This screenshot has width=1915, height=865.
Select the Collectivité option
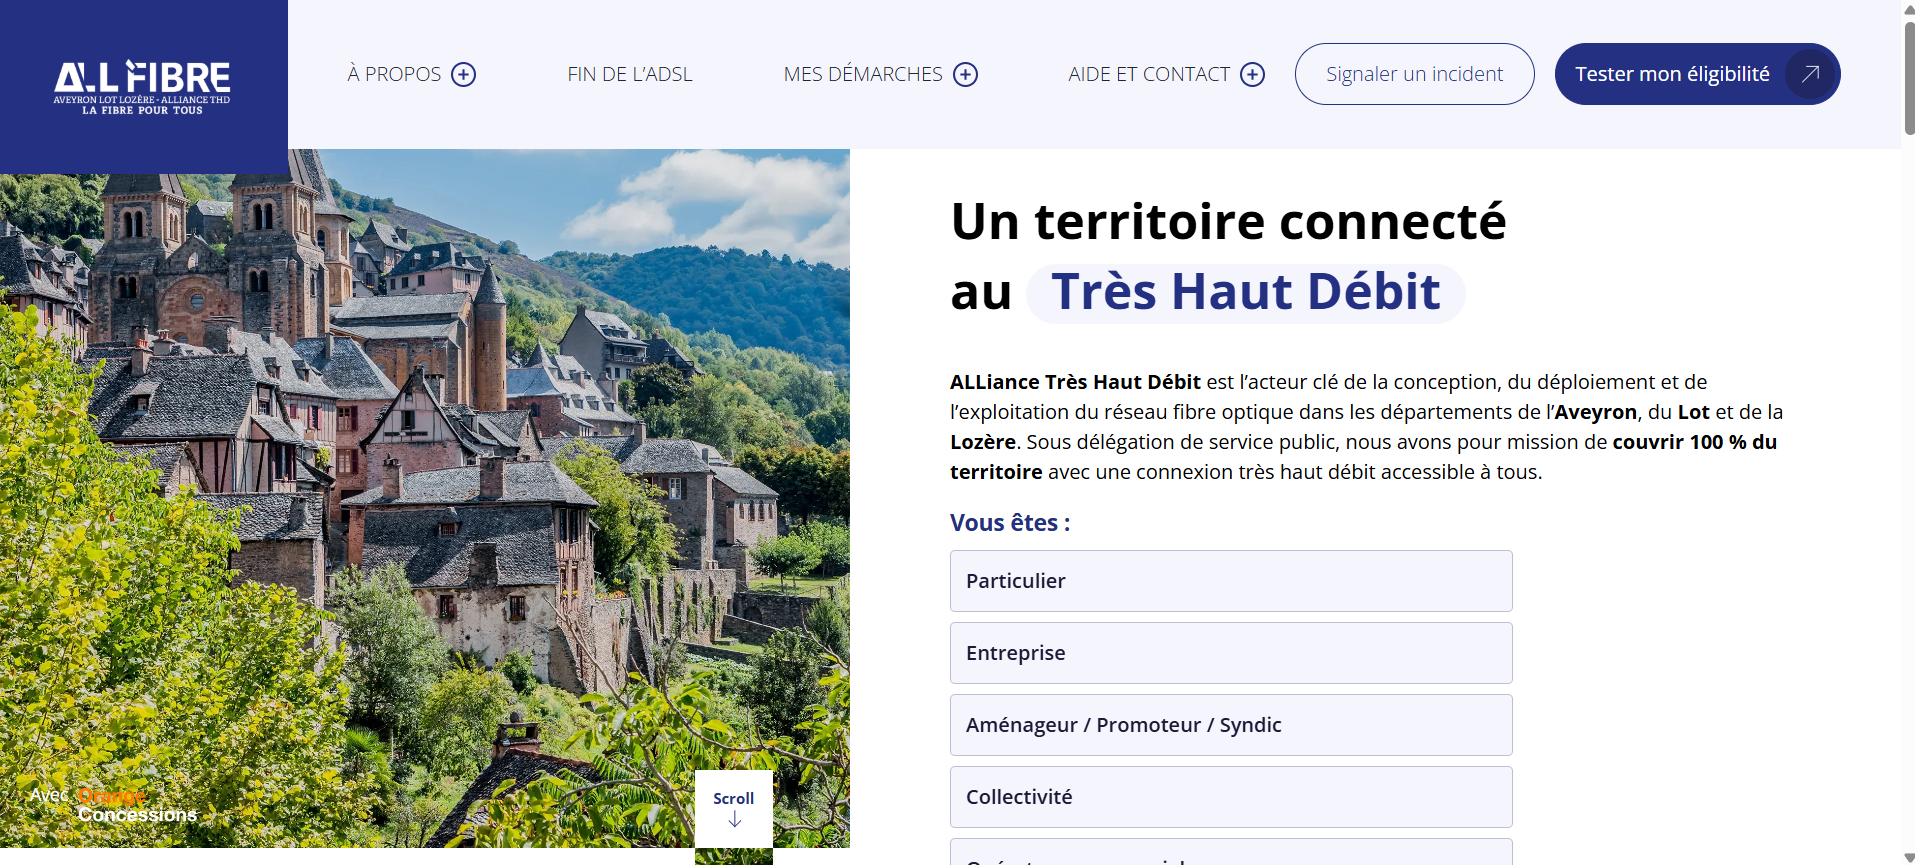click(x=1231, y=797)
